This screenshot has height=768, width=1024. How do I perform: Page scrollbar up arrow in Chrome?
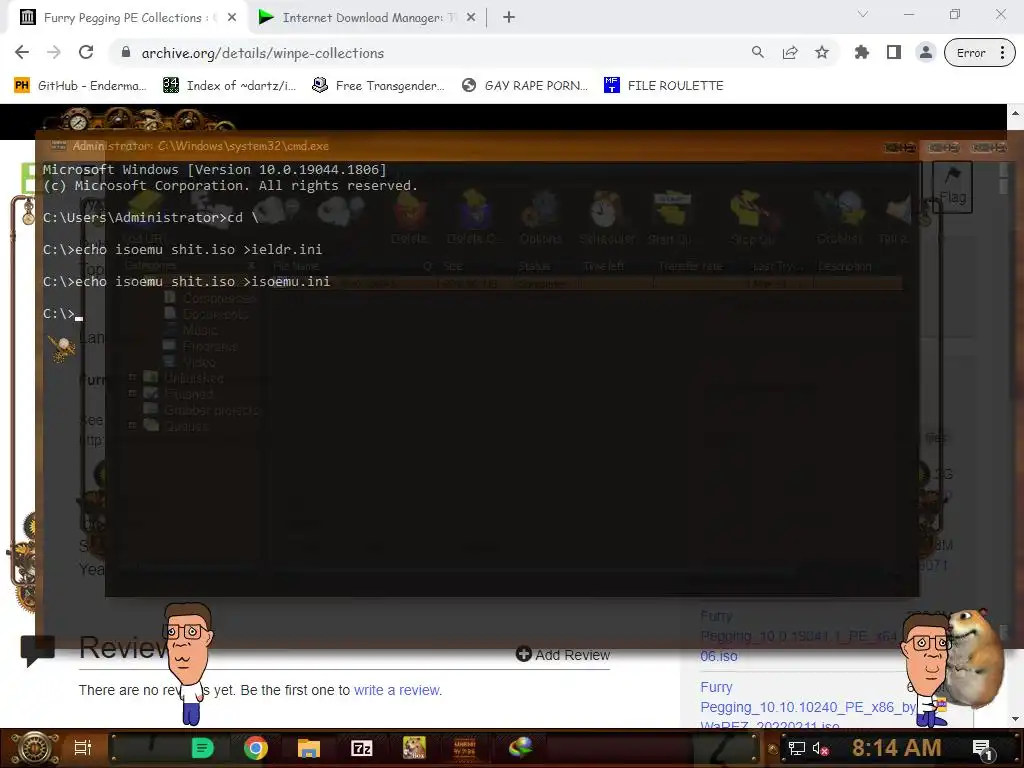(x=1016, y=113)
